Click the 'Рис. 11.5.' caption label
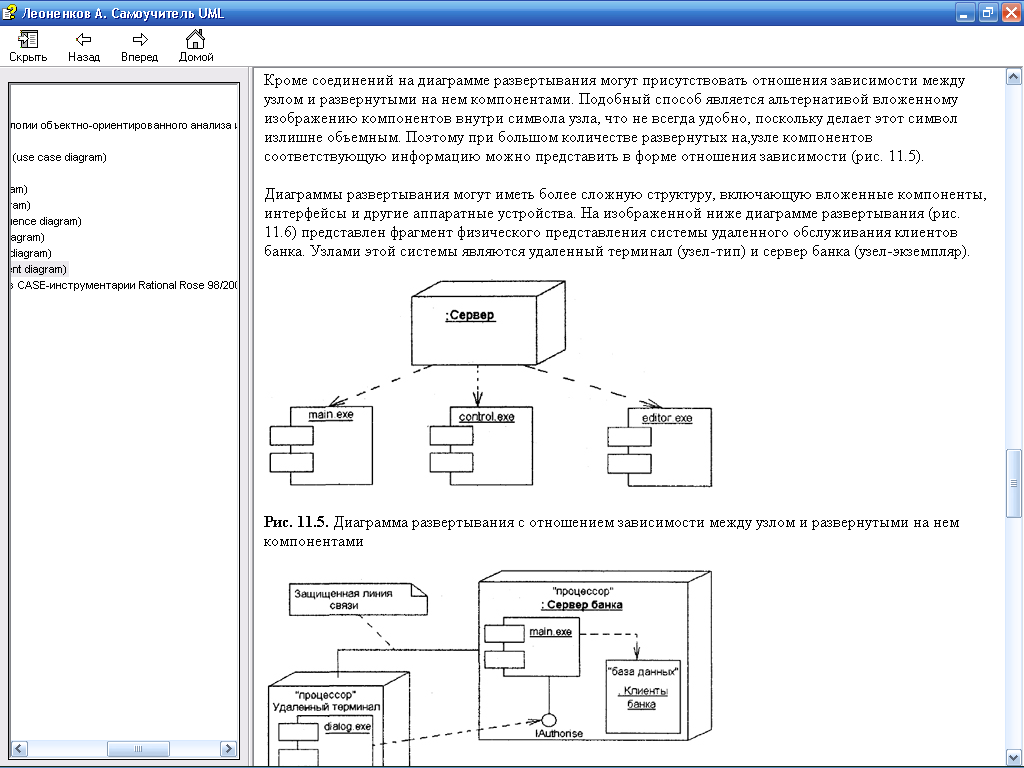This screenshot has height=768, width=1024. pos(296,522)
